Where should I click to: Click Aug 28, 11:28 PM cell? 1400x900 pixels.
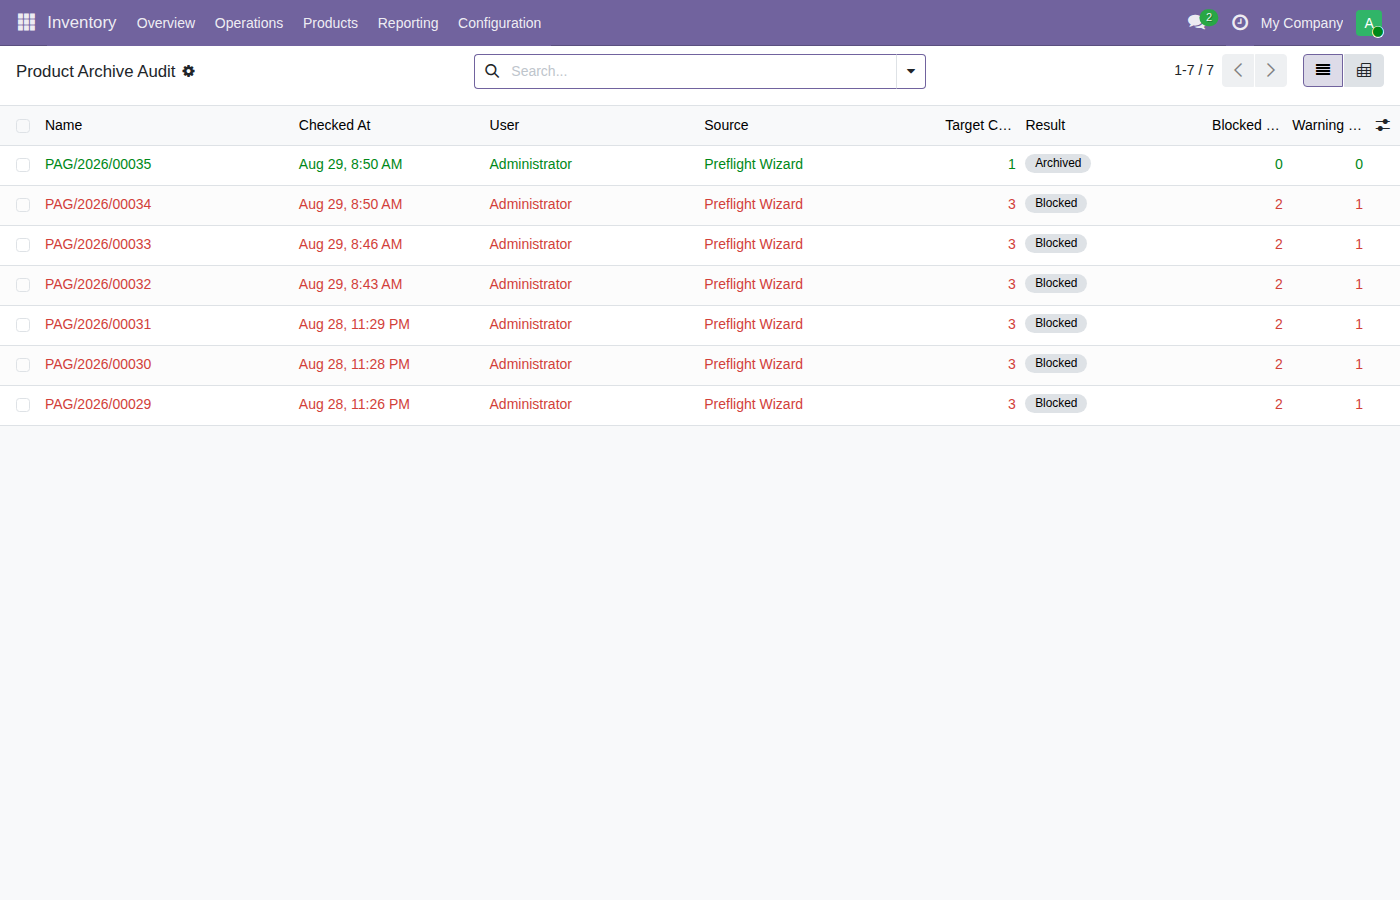click(x=354, y=364)
